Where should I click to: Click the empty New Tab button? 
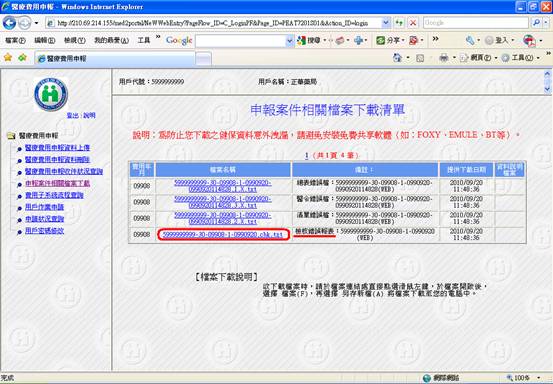point(203,59)
